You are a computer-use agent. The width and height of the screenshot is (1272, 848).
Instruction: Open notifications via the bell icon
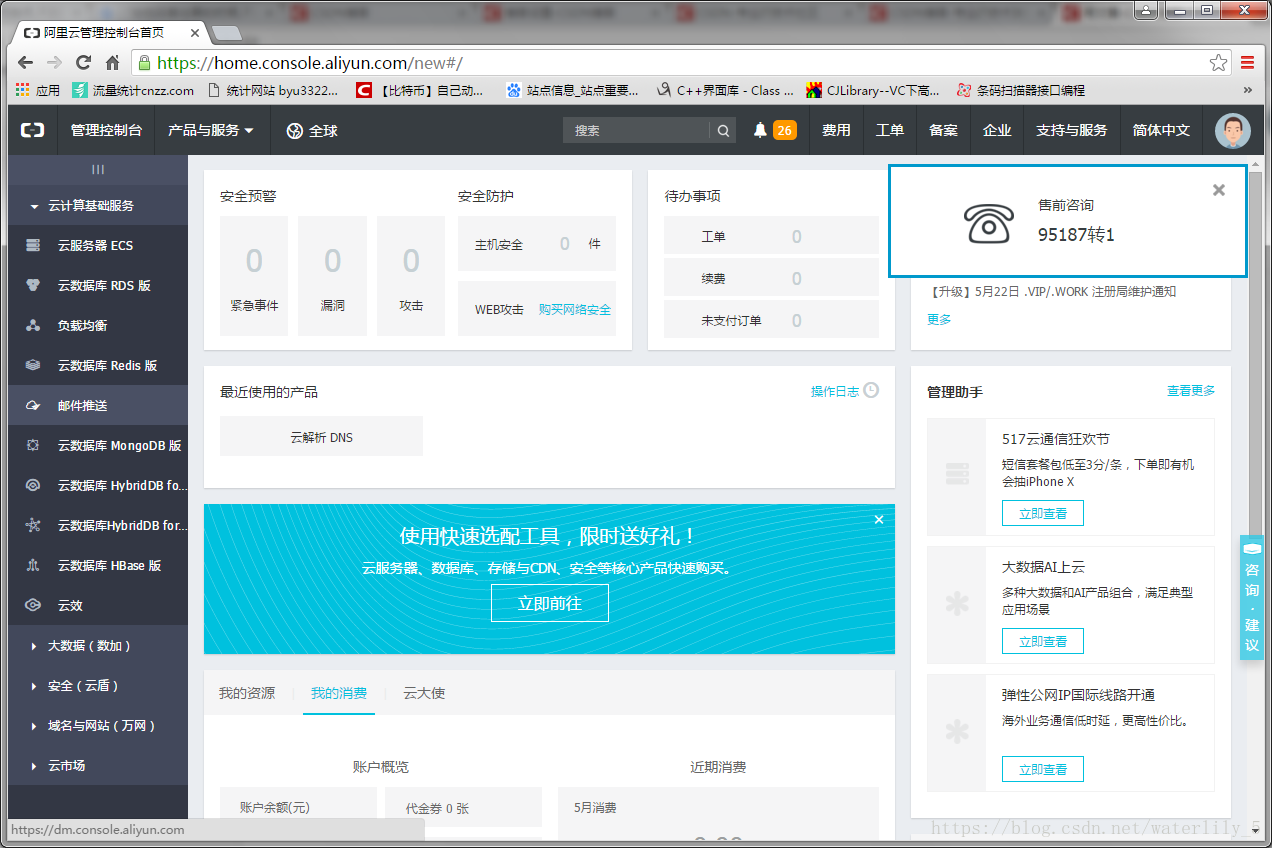pos(756,130)
